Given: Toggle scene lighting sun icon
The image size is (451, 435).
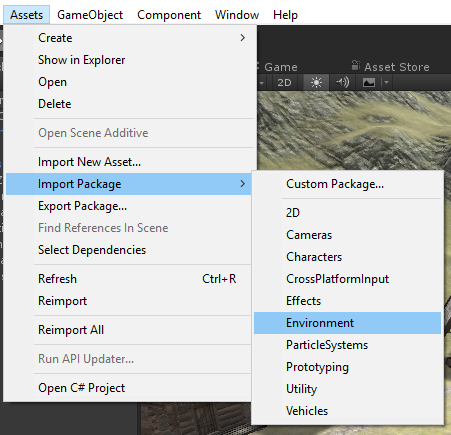Looking at the screenshot, I should click(x=316, y=82).
